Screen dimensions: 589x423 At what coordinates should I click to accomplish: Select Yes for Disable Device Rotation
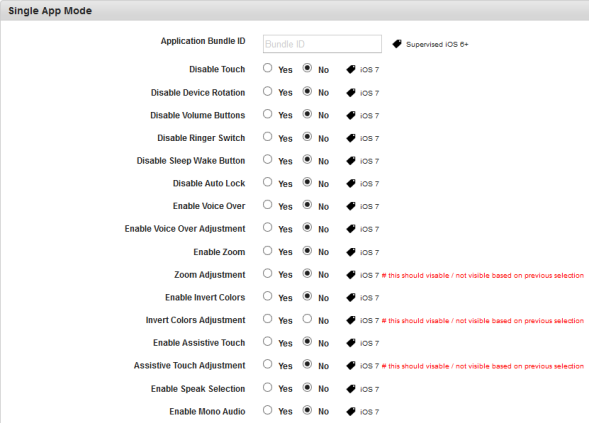(267, 91)
